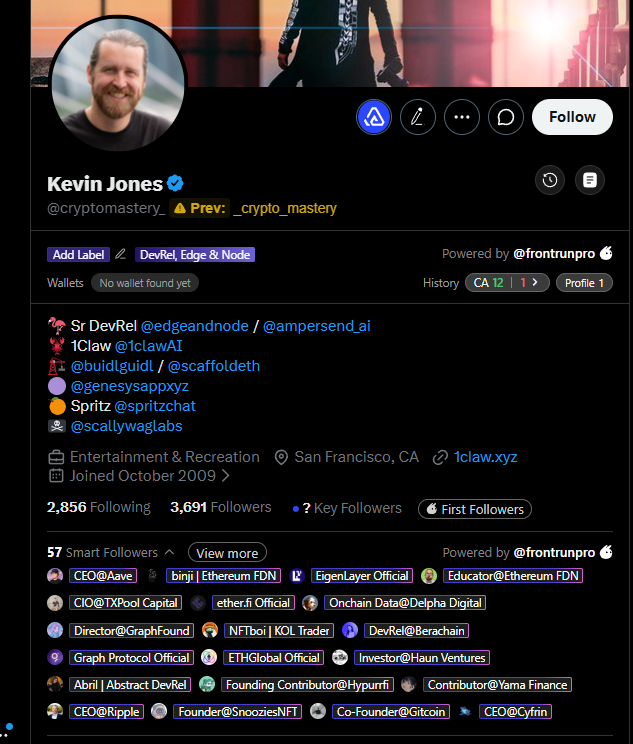
Task: Open the @1clawAI mention link
Action: click(x=149, y=346)
